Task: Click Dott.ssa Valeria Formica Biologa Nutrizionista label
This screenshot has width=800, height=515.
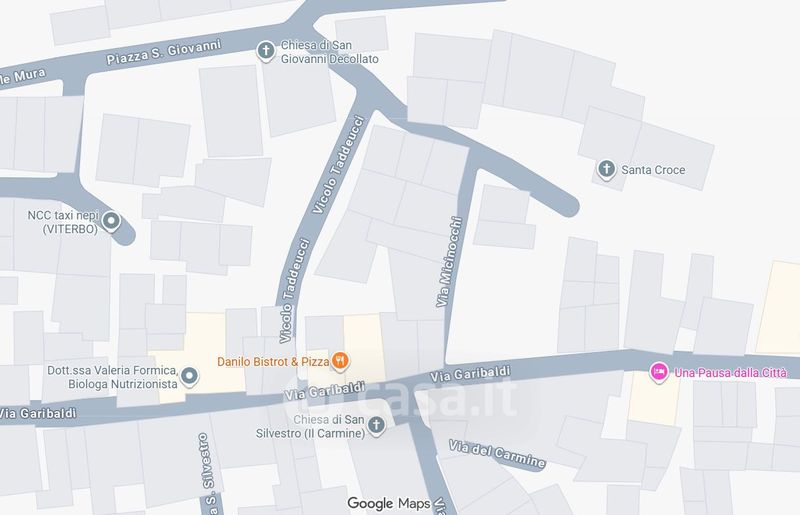Action: pyautogui.click(x=112, y=377)
